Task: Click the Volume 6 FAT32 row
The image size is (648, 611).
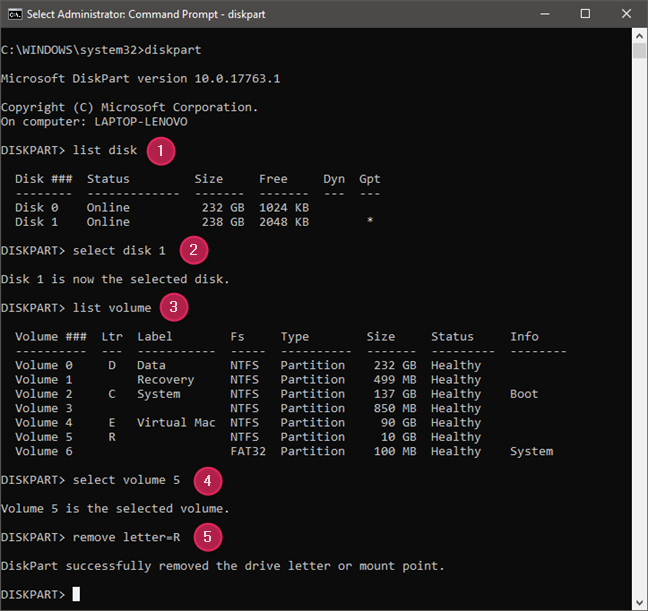Action: tap(280, 451)
